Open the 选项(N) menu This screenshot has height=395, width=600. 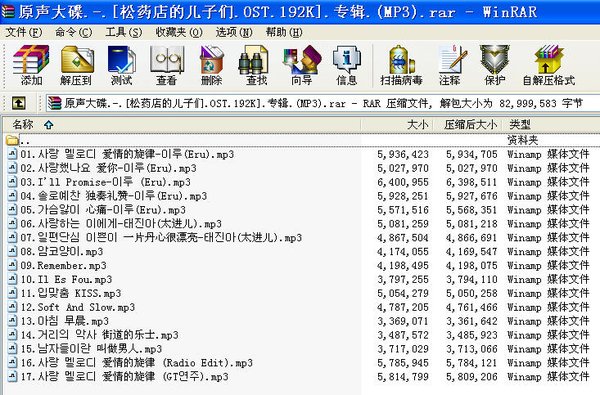point(234,32)
